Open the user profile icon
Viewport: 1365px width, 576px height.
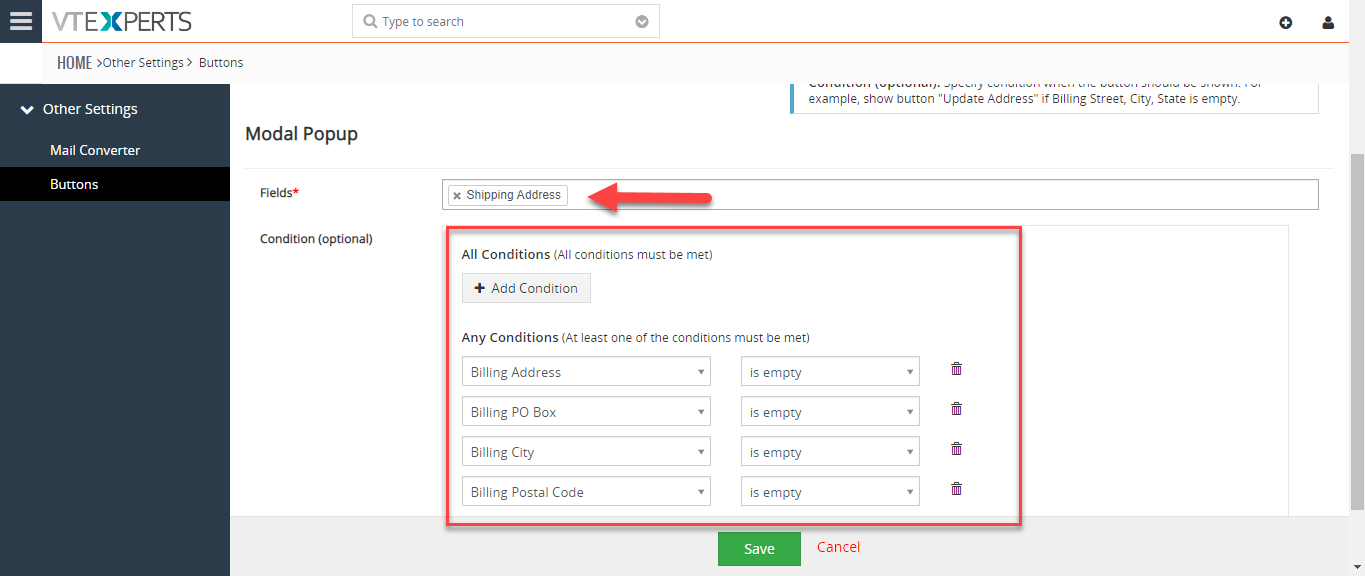click(x=1328, y=22)
